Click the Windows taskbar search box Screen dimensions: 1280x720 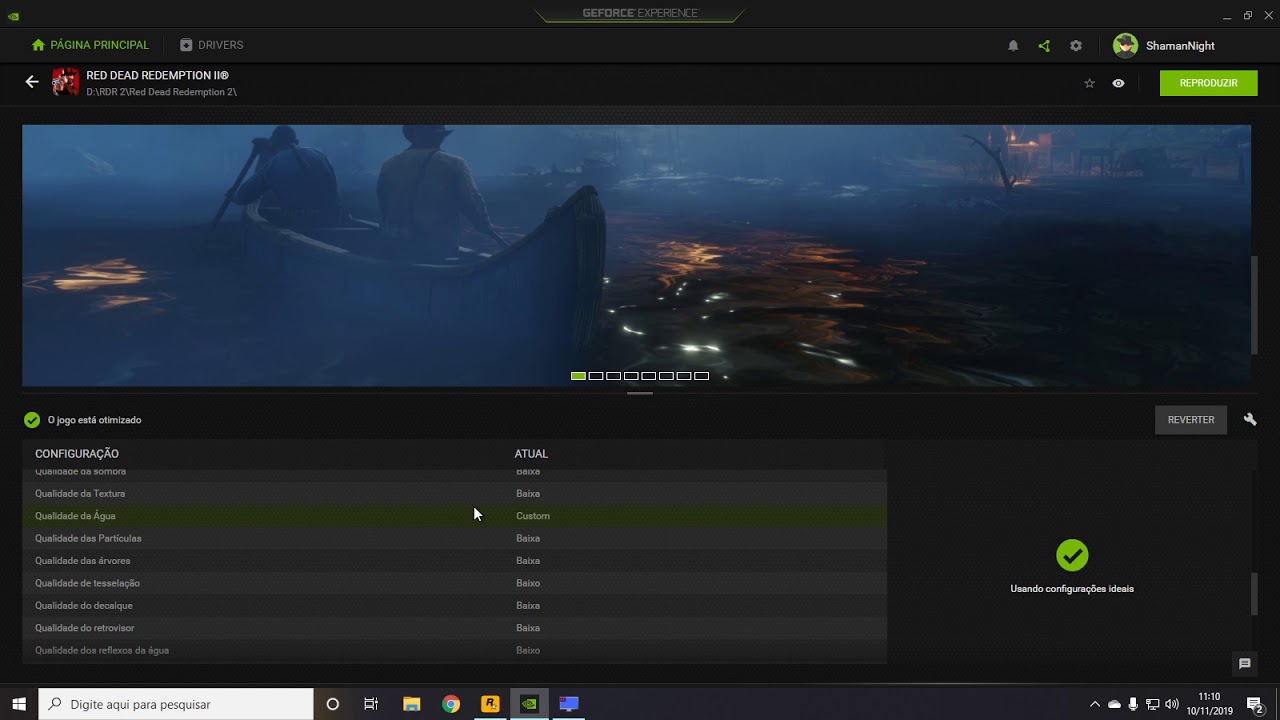pyautogui.click(x=176, y=704)
